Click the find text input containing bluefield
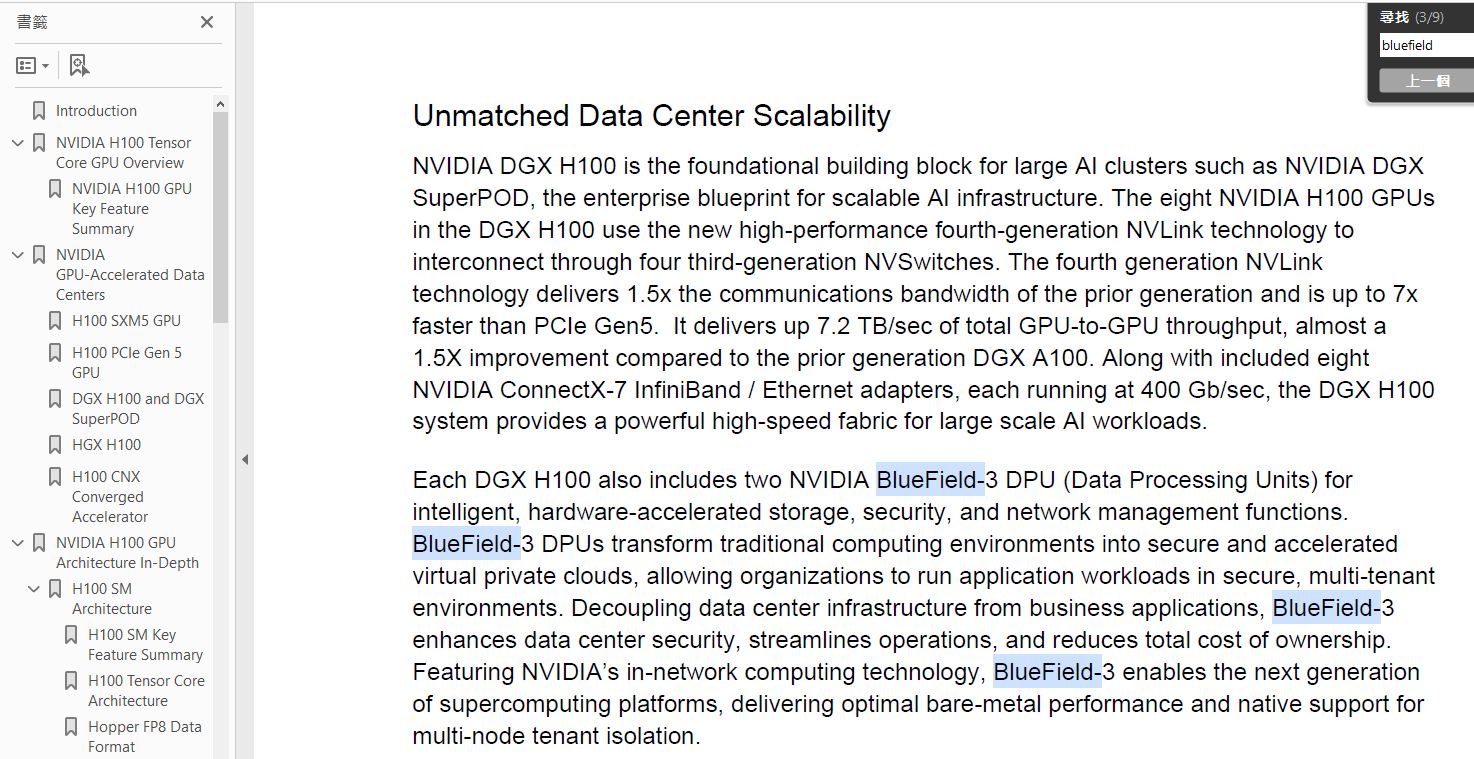Screen dimensions: 1474x759 (1426, 45)
